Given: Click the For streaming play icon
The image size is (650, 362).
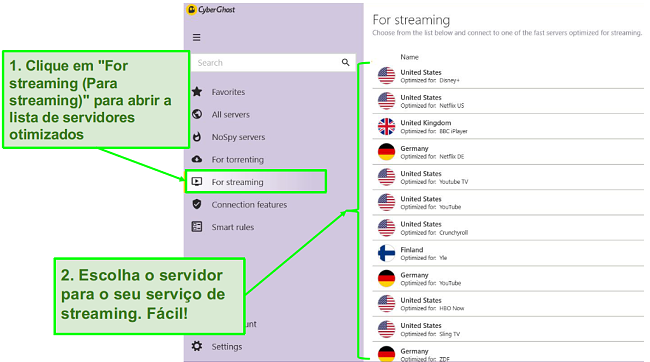Looking at the screenshot, I should (197, 182).
